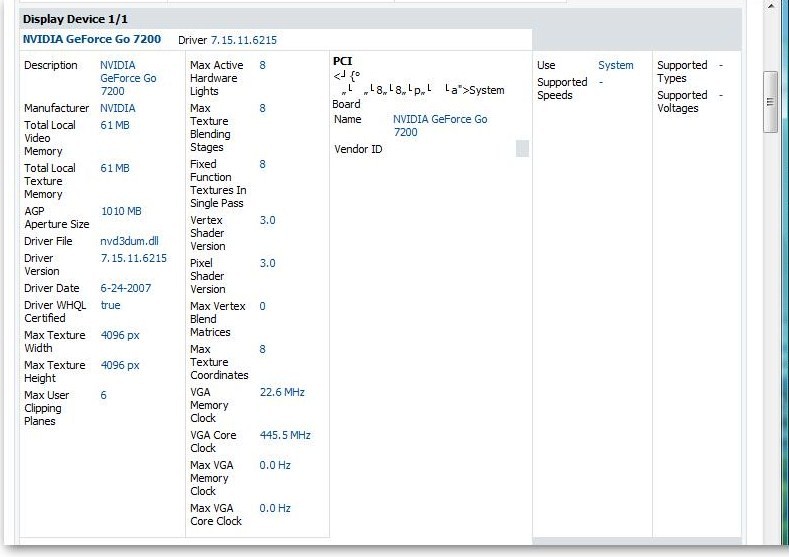Select the Max Vertex Blend Matrices value 0

[x=262, y=306]
